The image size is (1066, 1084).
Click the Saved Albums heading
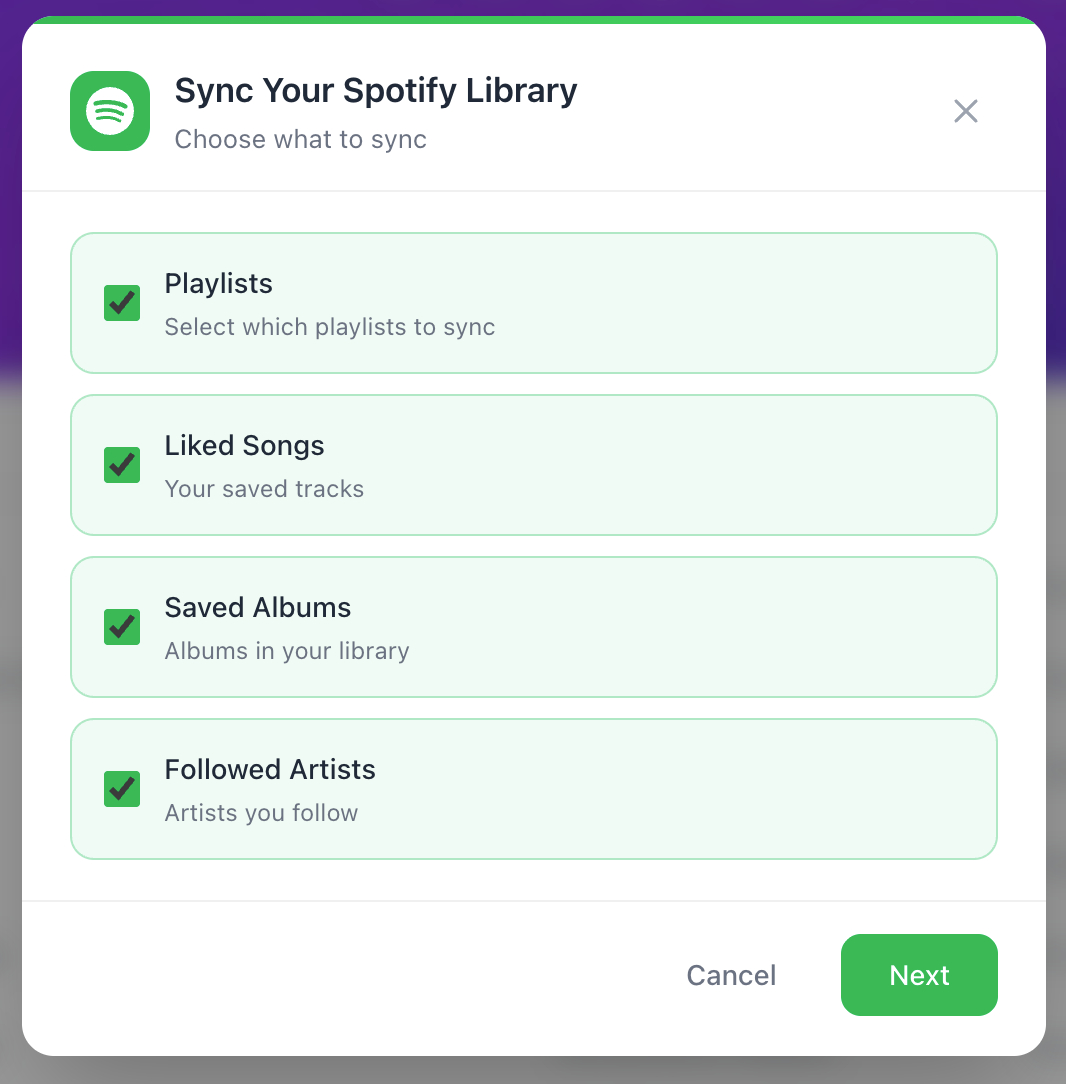[x=258, y=608]
